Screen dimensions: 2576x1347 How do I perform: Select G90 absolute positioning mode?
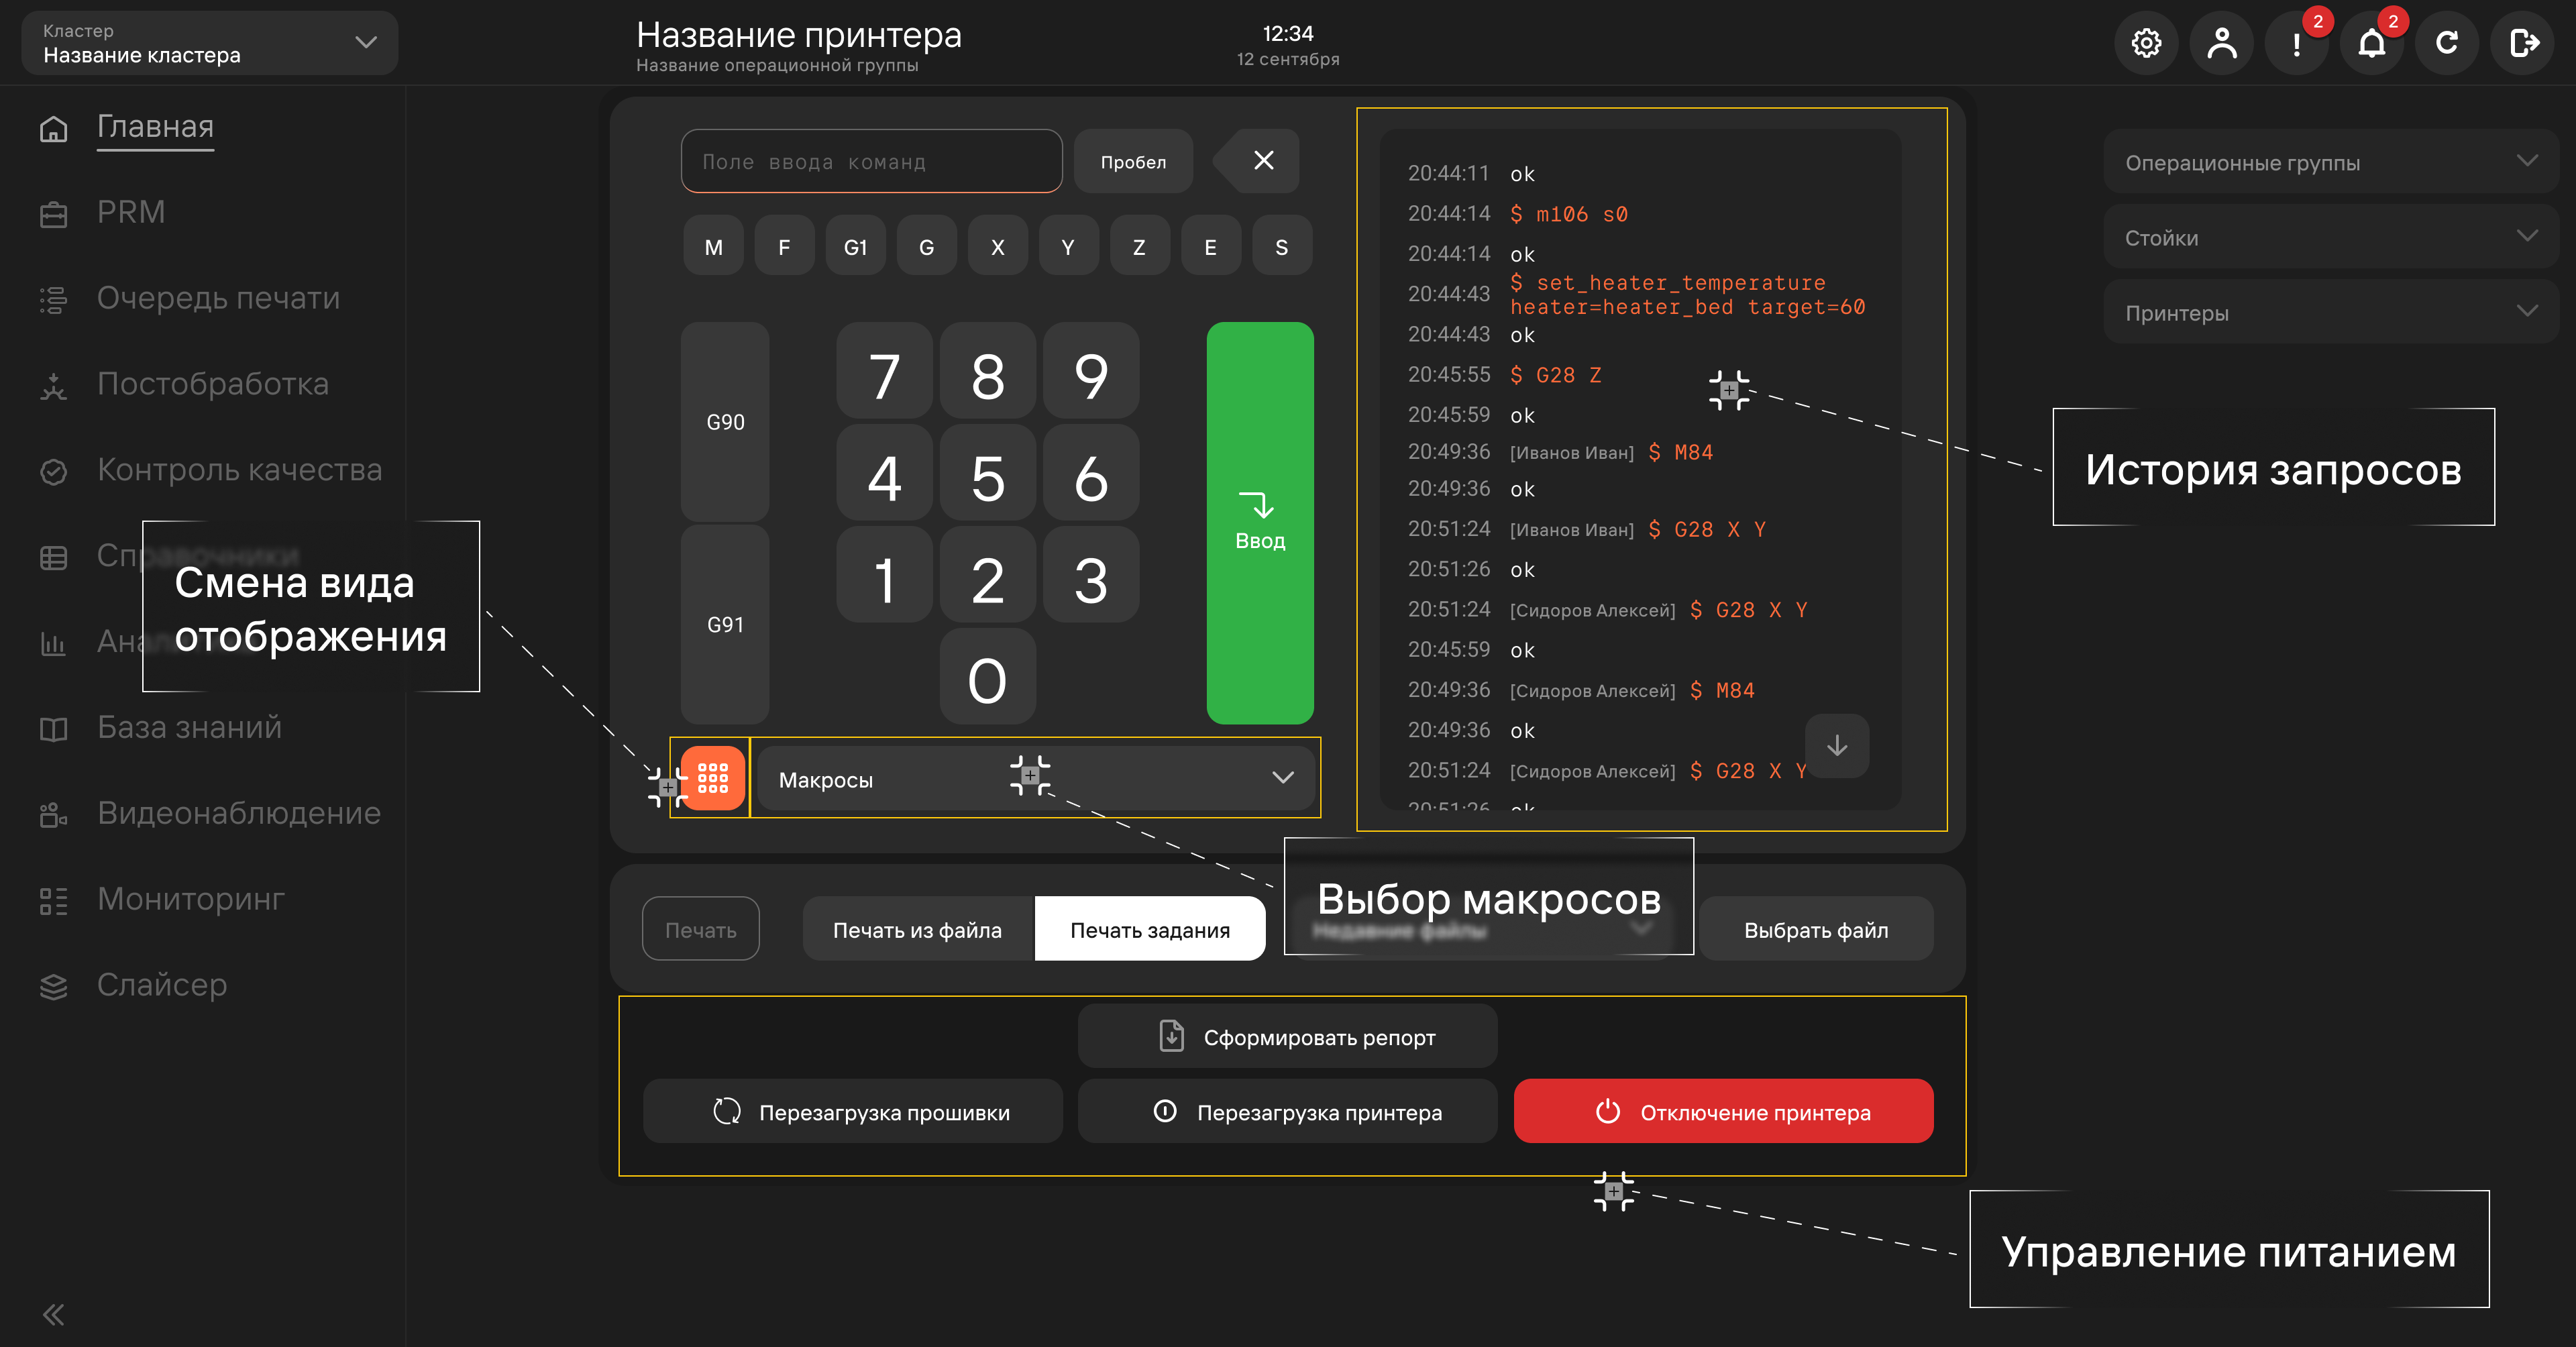(x=725, y=422)
